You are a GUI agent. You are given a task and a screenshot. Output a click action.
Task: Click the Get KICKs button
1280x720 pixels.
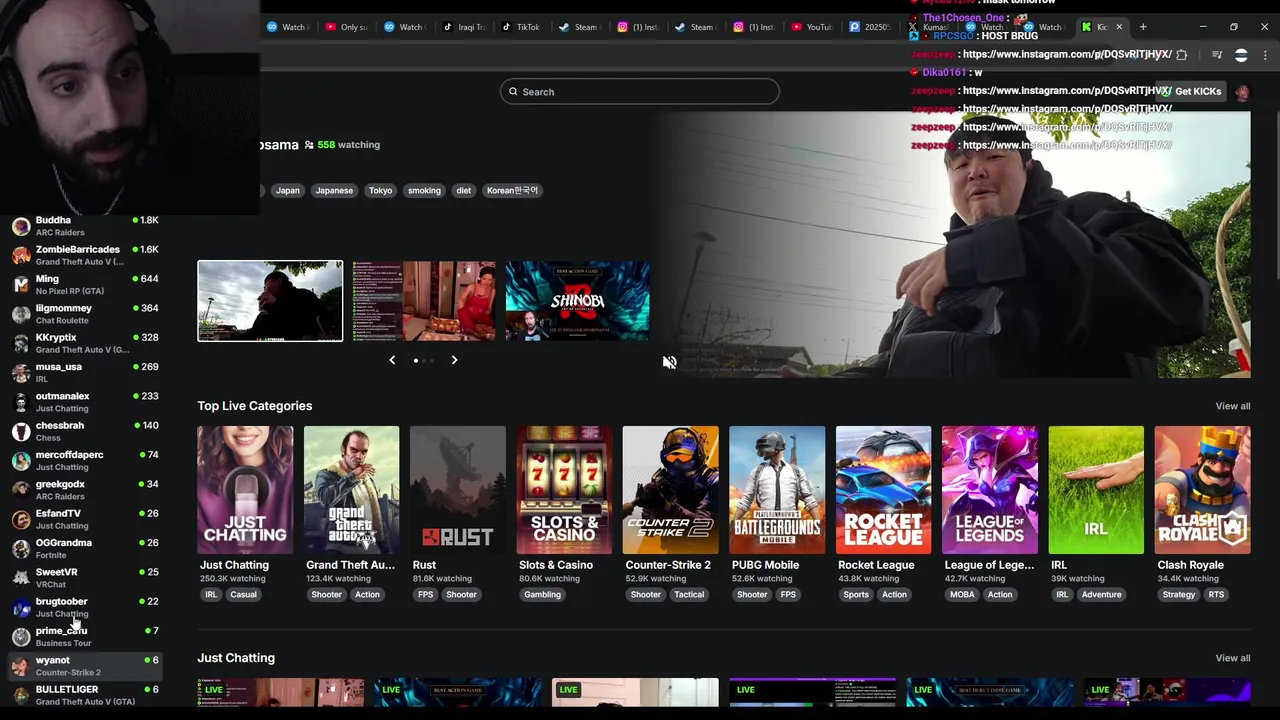coord(1190,92)
